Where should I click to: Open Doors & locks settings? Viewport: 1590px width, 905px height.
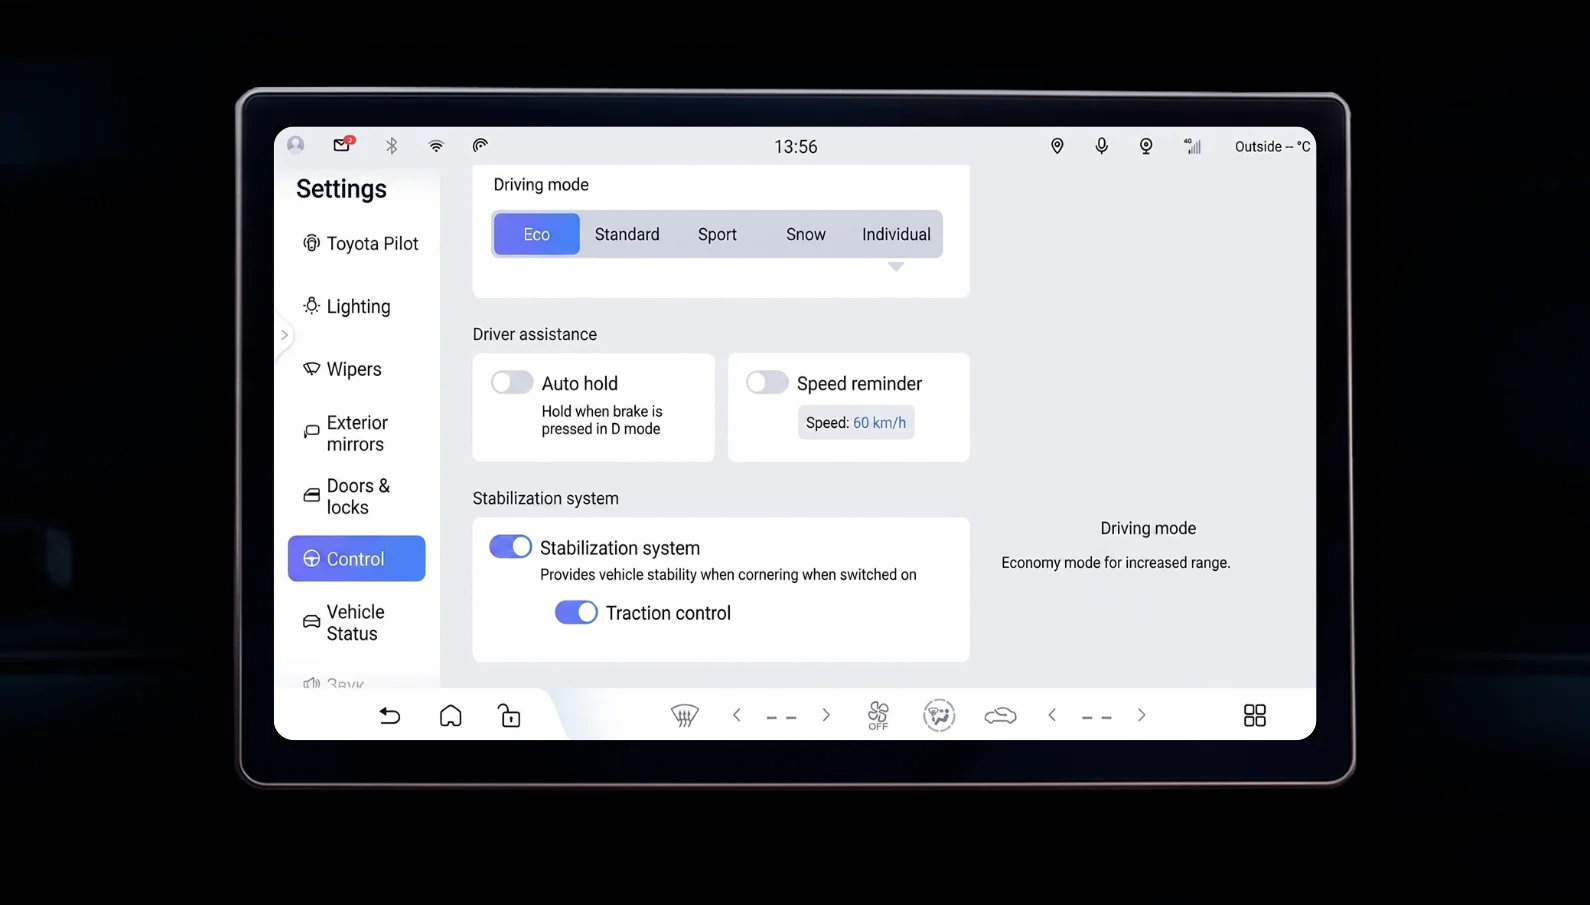point(357,496)
